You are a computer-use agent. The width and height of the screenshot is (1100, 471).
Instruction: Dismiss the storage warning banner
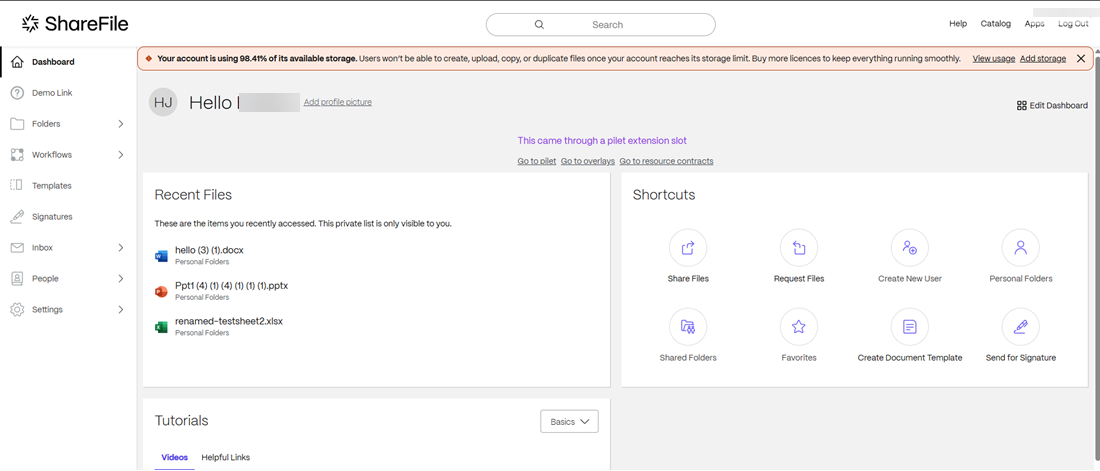coord(1080,59)
